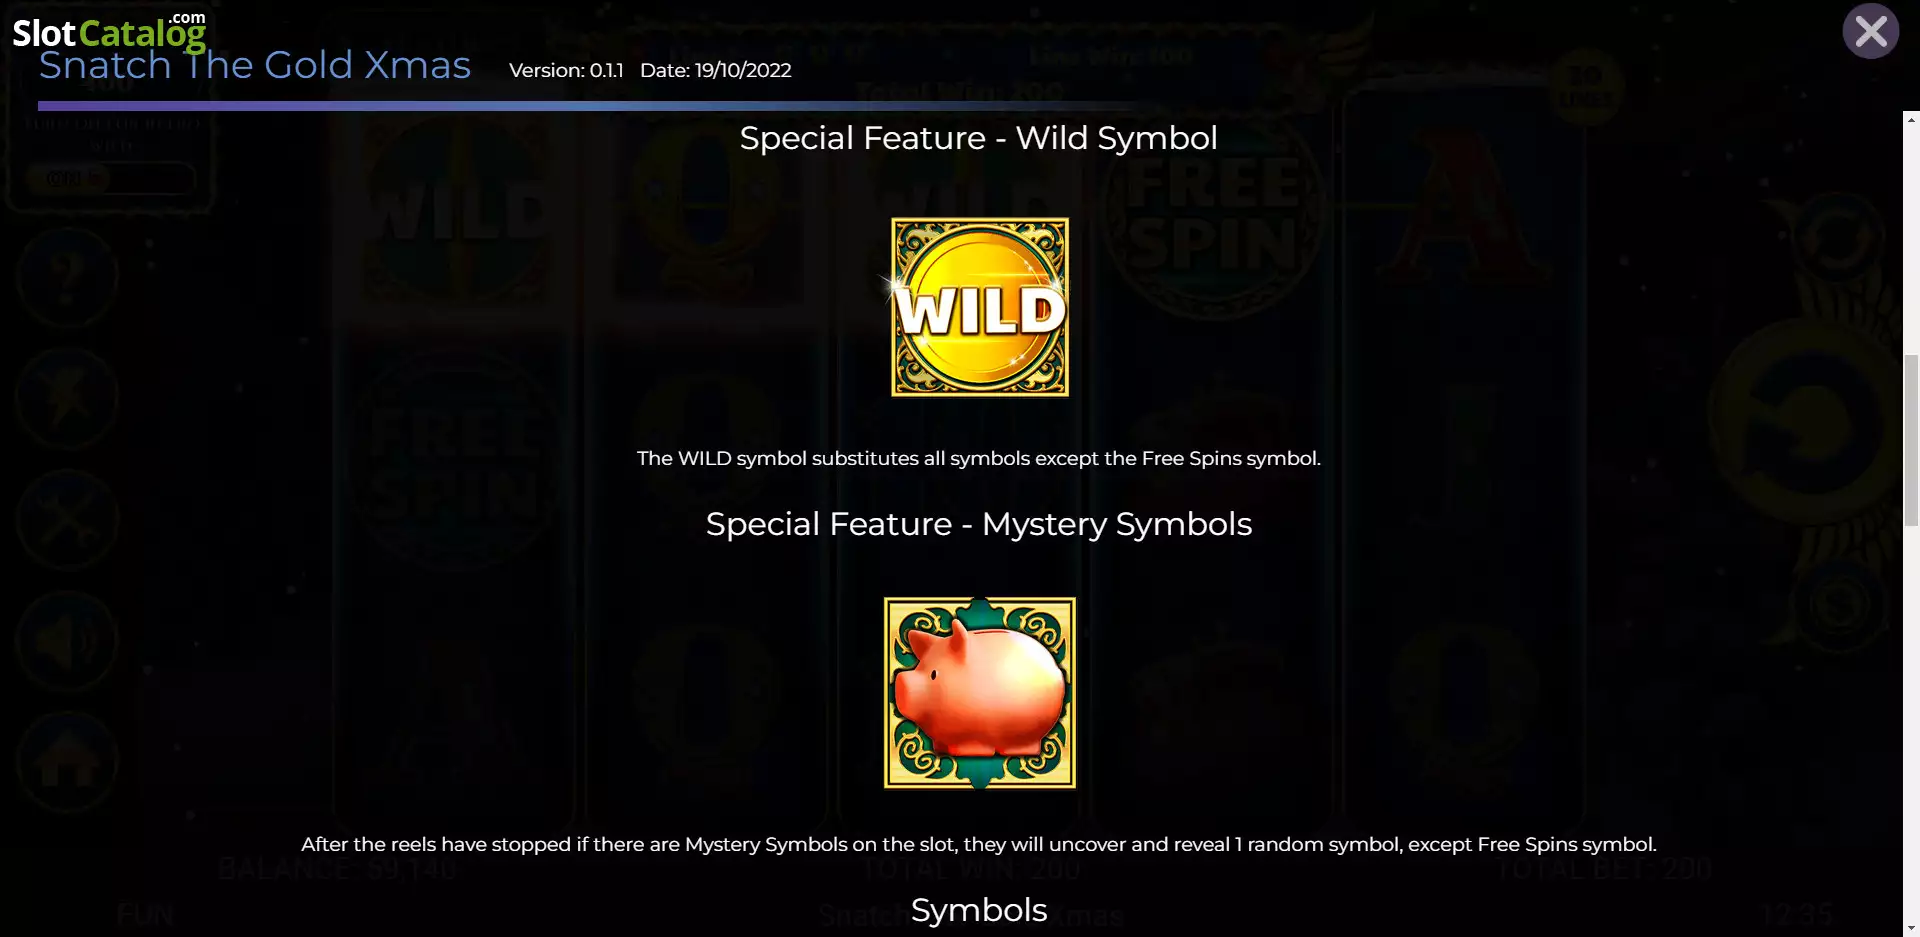Select the Special Feature - Wild Symbol heading
The height and width of the screenshot is (937, 1920).
(x=979, y=138)
